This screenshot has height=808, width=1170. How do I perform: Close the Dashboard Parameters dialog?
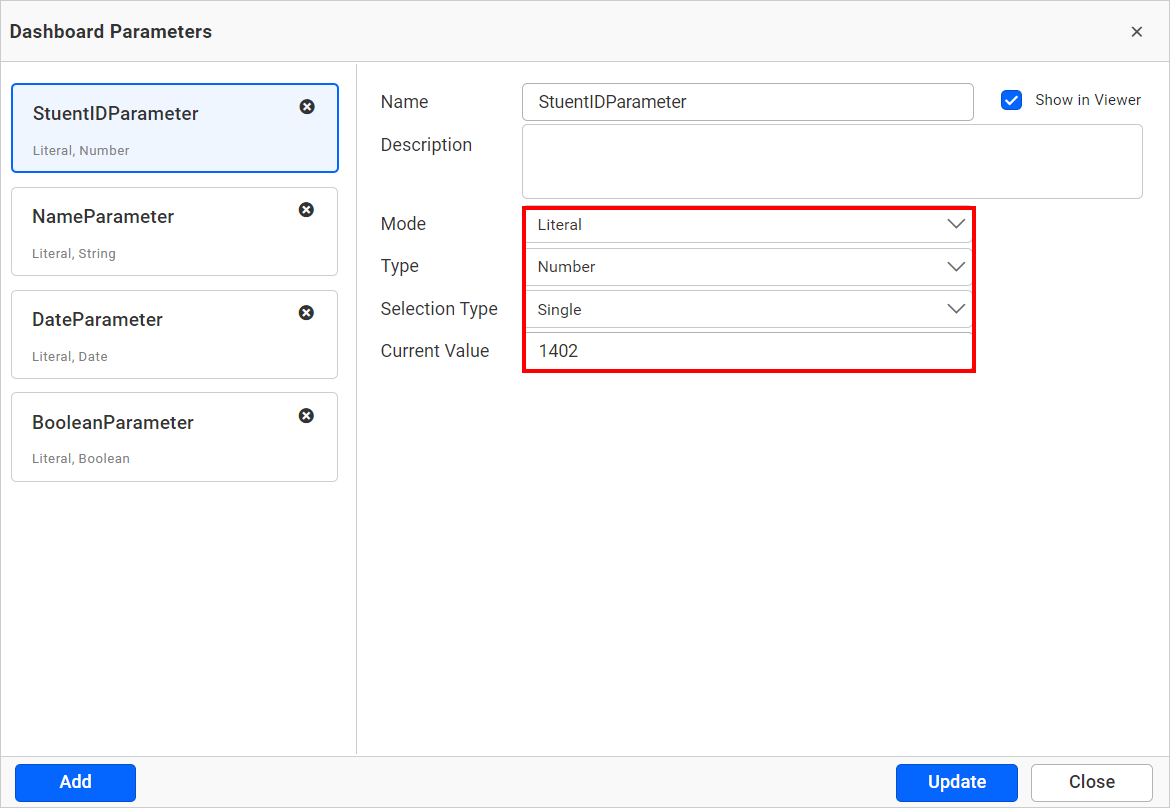(1137, 31)
